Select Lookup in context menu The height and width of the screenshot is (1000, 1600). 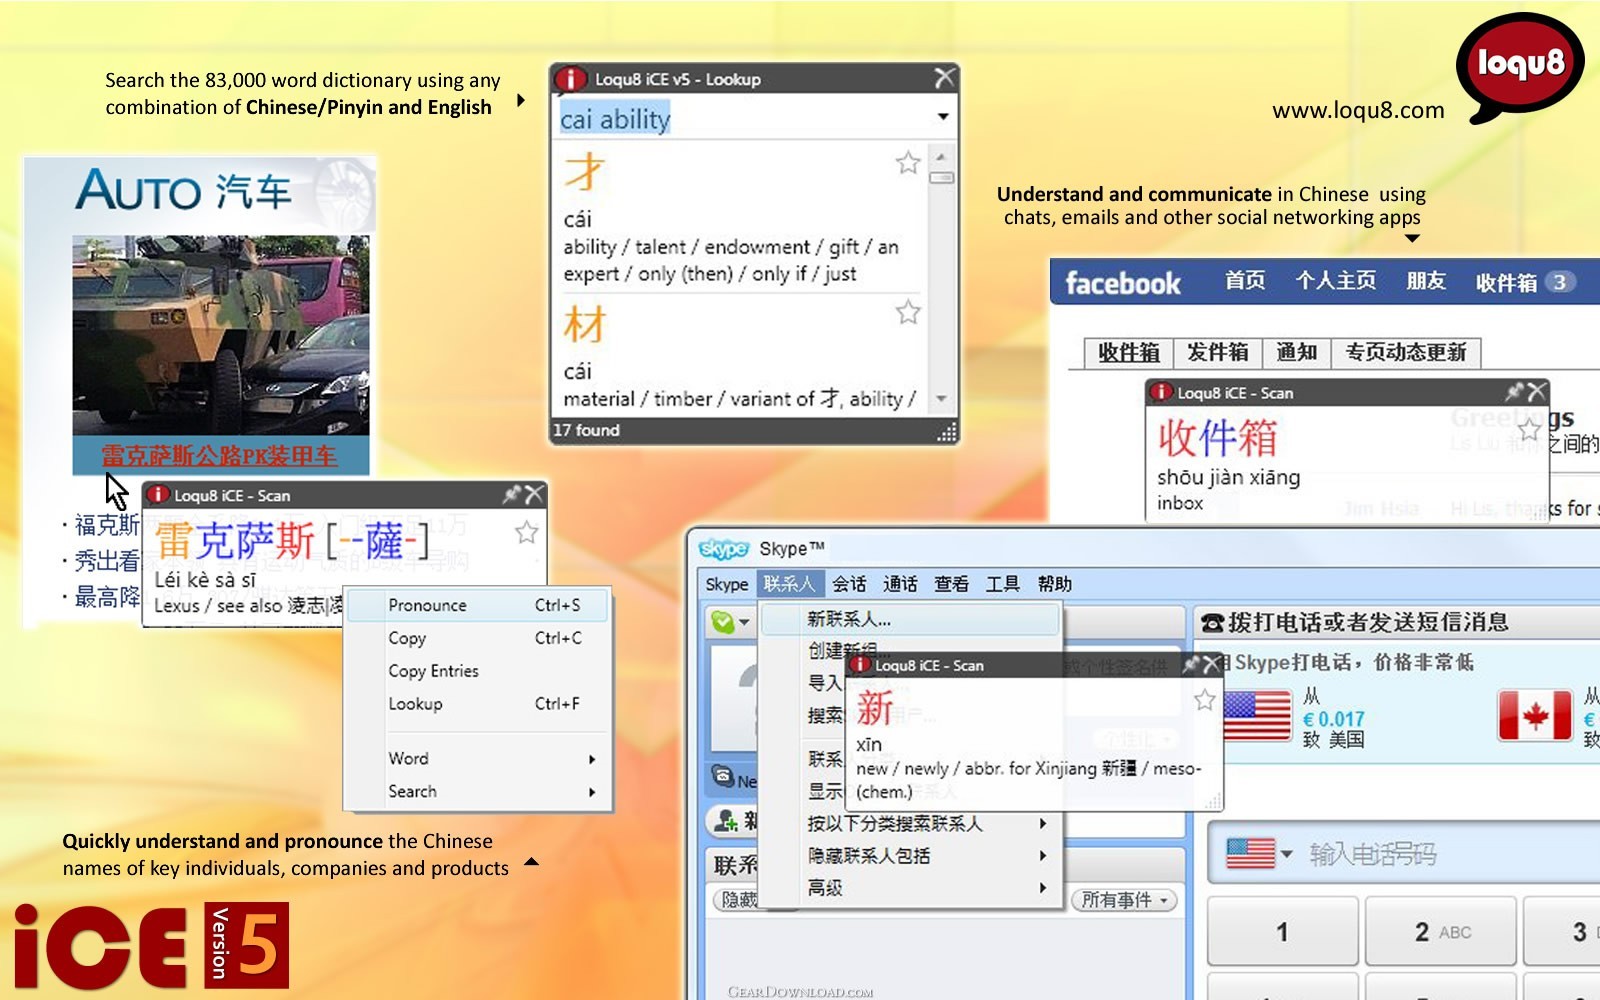(x=478, y=704)
